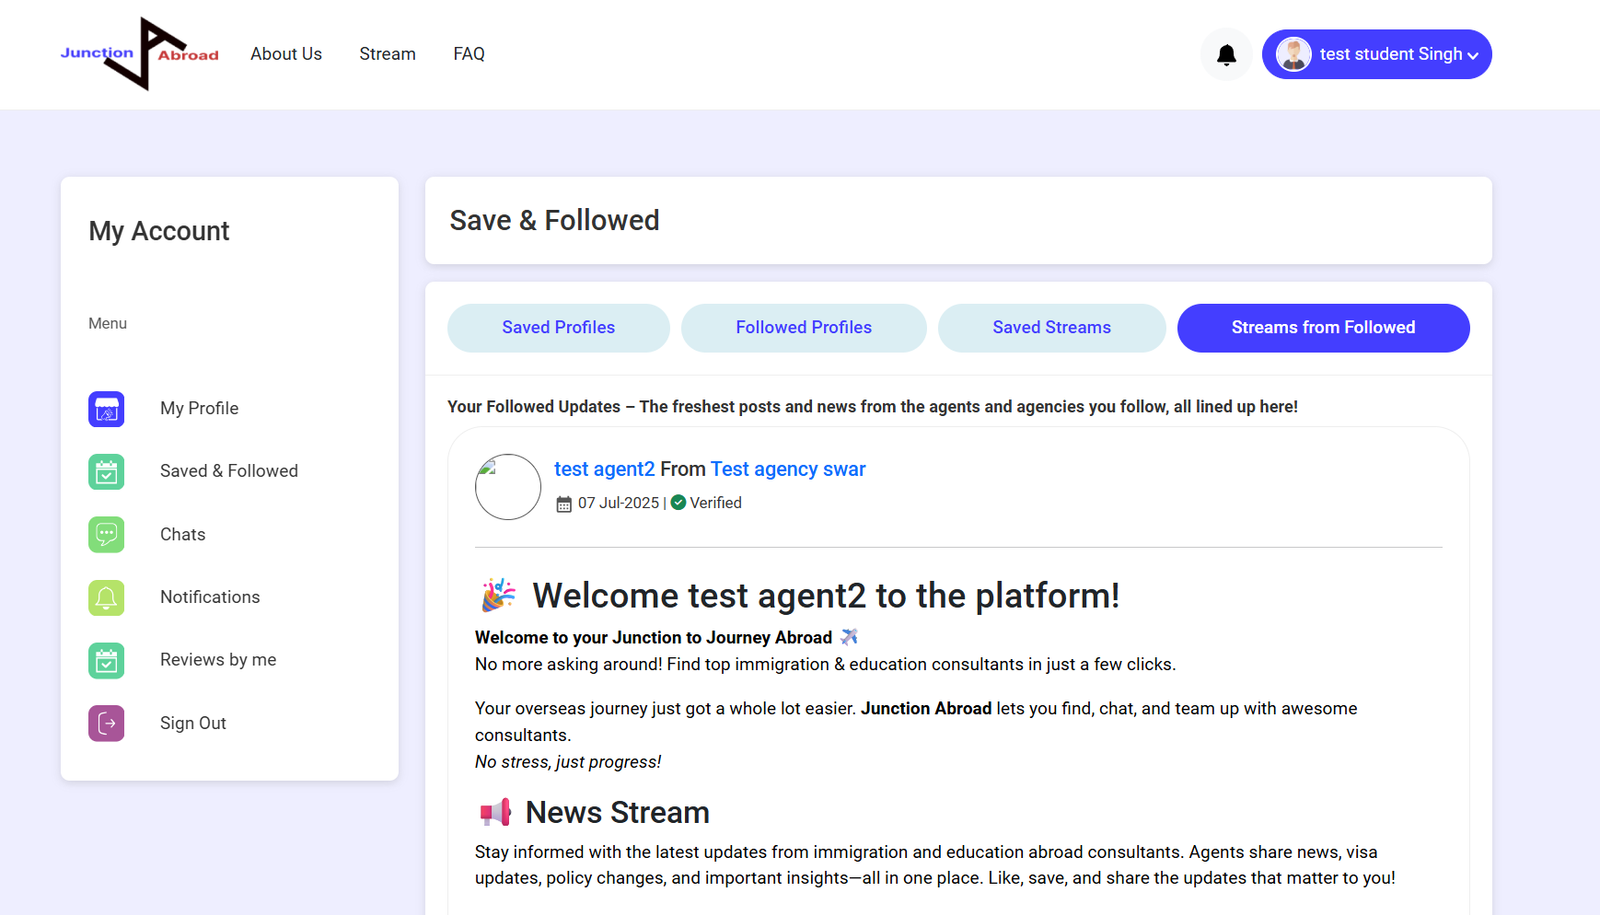Open the notification bell icon
1600x915 pixels.
1226,55
